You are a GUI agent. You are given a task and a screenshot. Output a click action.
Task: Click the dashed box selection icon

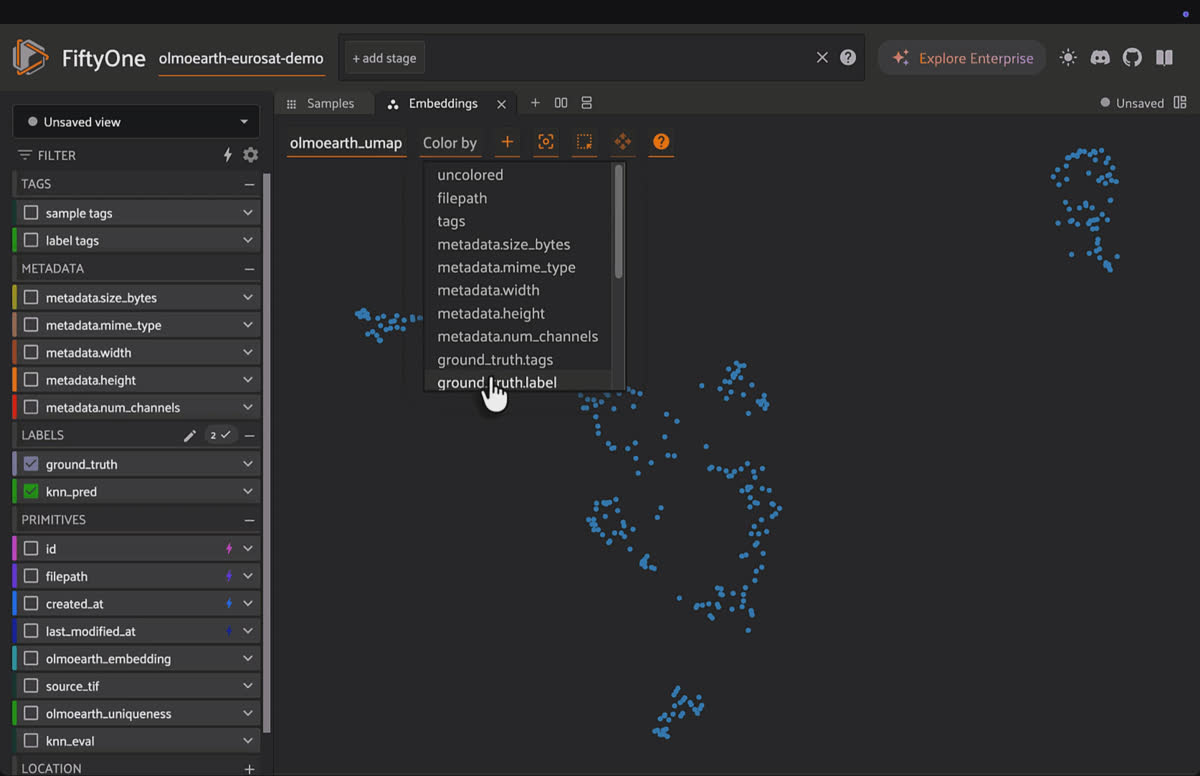pos(584,142)
